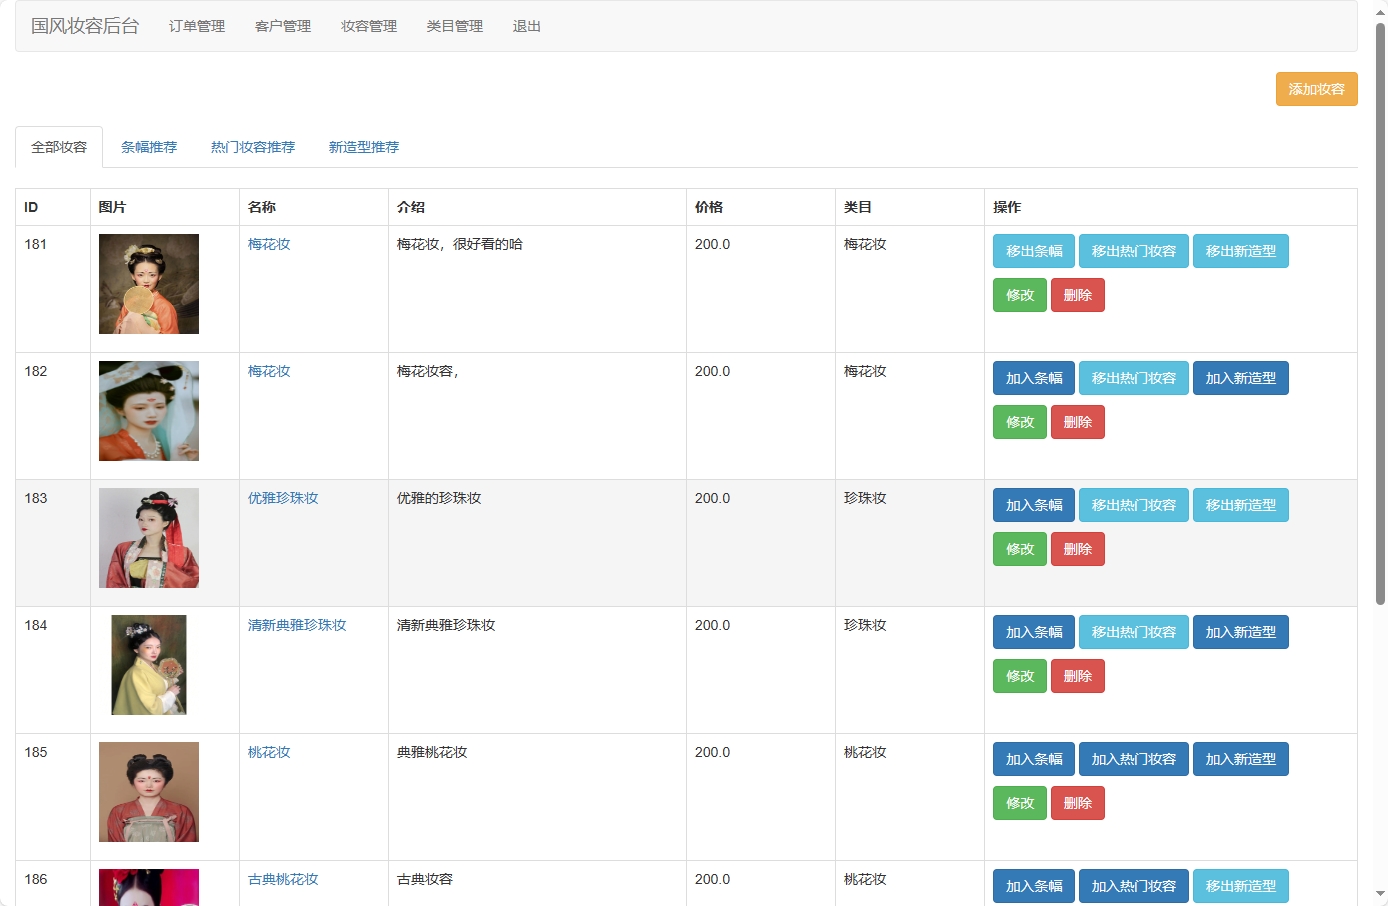Click 加入热门妆容 for 桃花妆
The height and width of the screenshot is (906, 1388).
(x=1133, y=759)
